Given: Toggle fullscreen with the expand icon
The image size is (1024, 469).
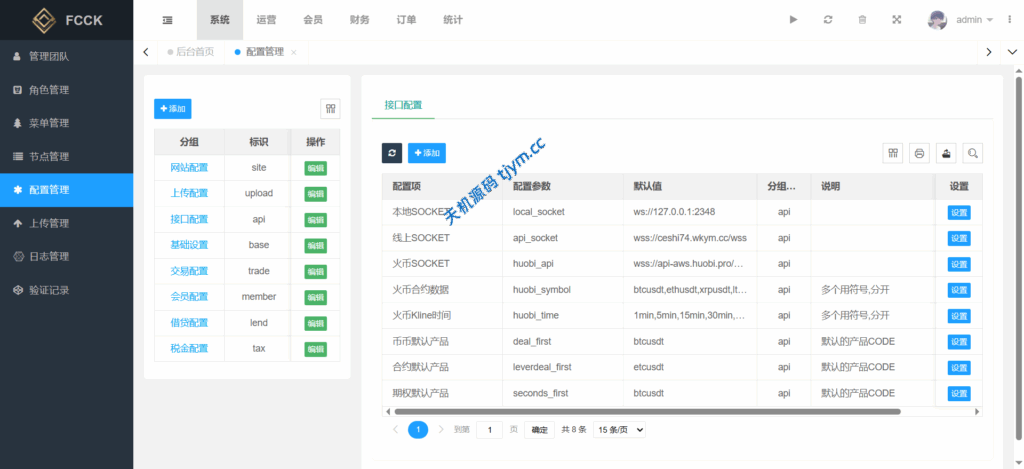Looking at the screenshot, I should (897, 20).
